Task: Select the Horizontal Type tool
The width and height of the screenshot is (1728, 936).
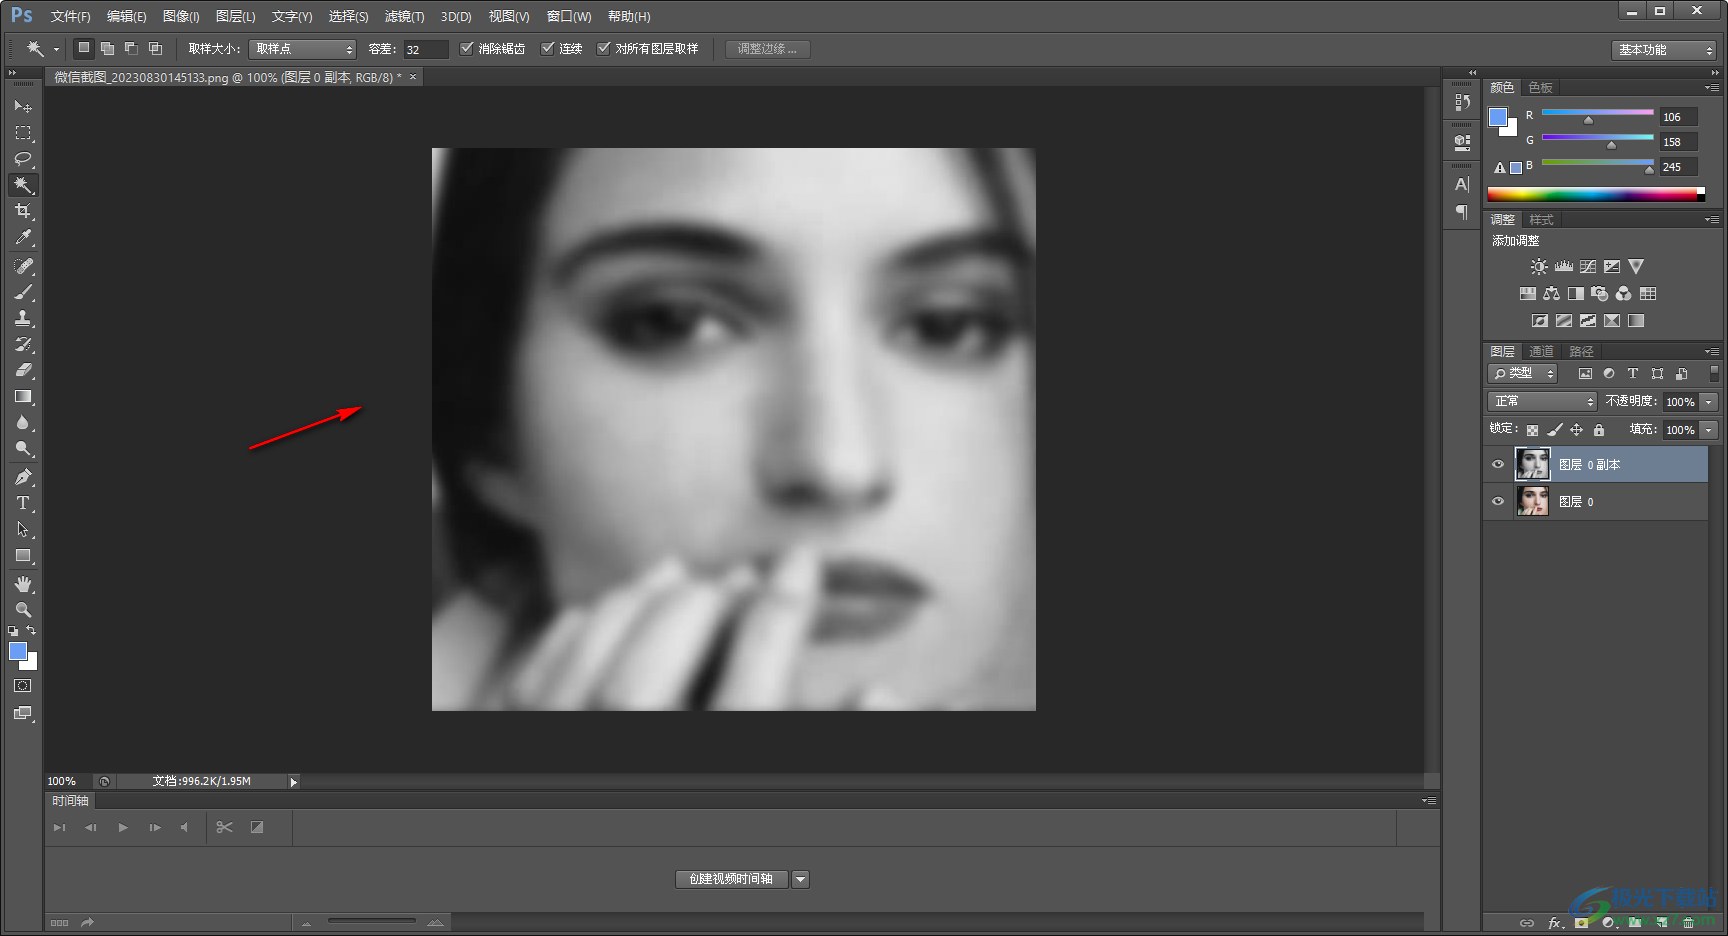Action: coord(23,503)
